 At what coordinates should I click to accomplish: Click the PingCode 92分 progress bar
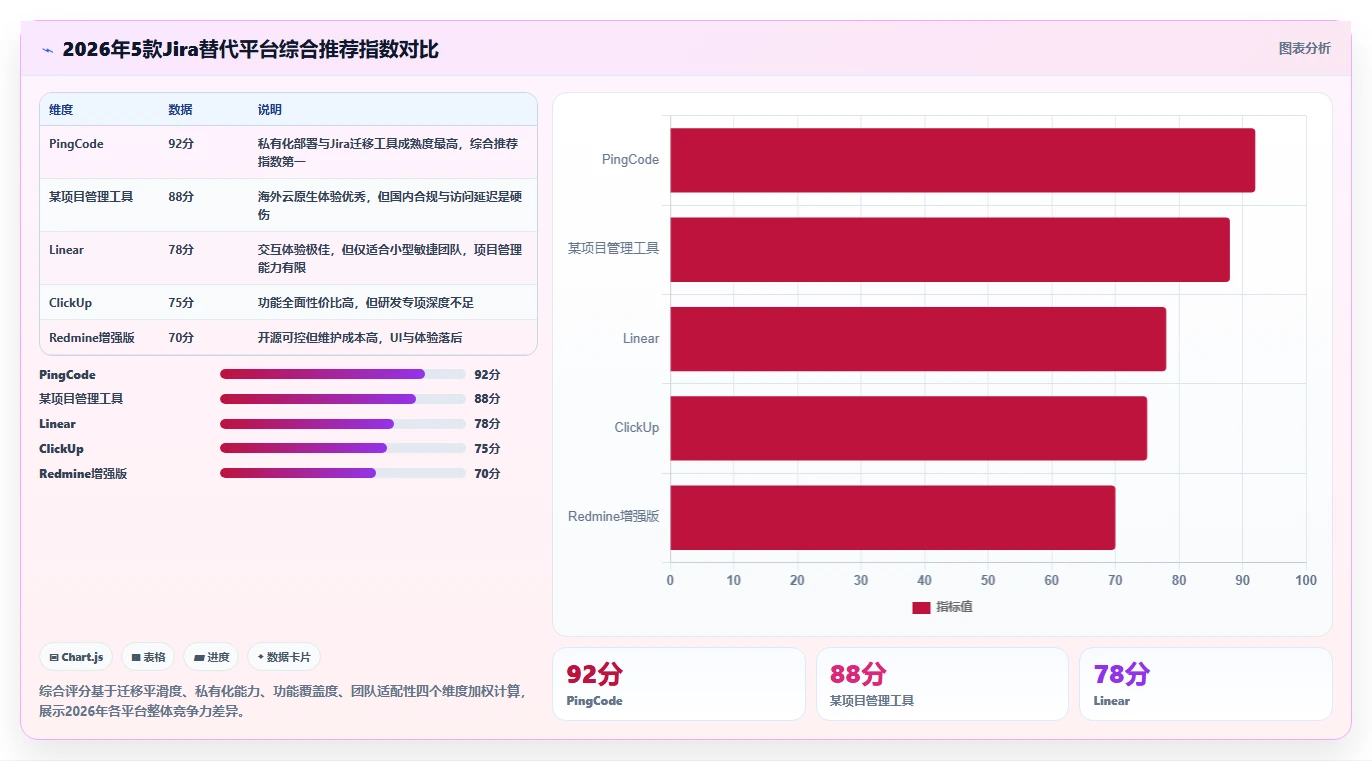tap(343, 374)
